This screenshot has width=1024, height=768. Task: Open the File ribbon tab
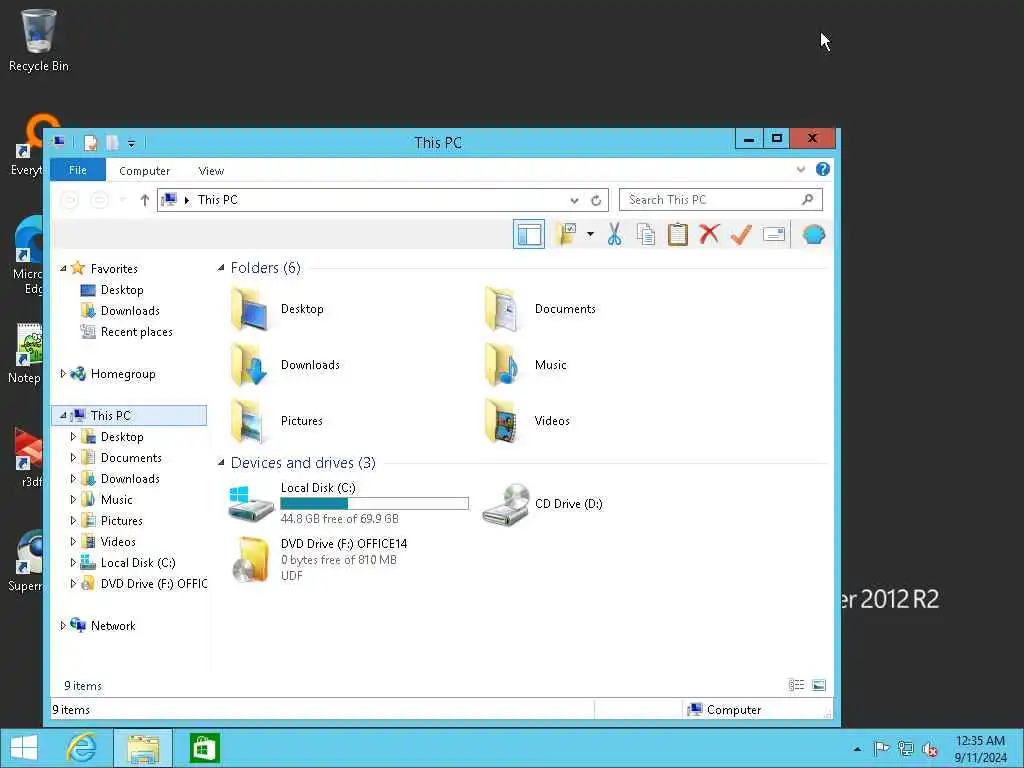(78, 170)
